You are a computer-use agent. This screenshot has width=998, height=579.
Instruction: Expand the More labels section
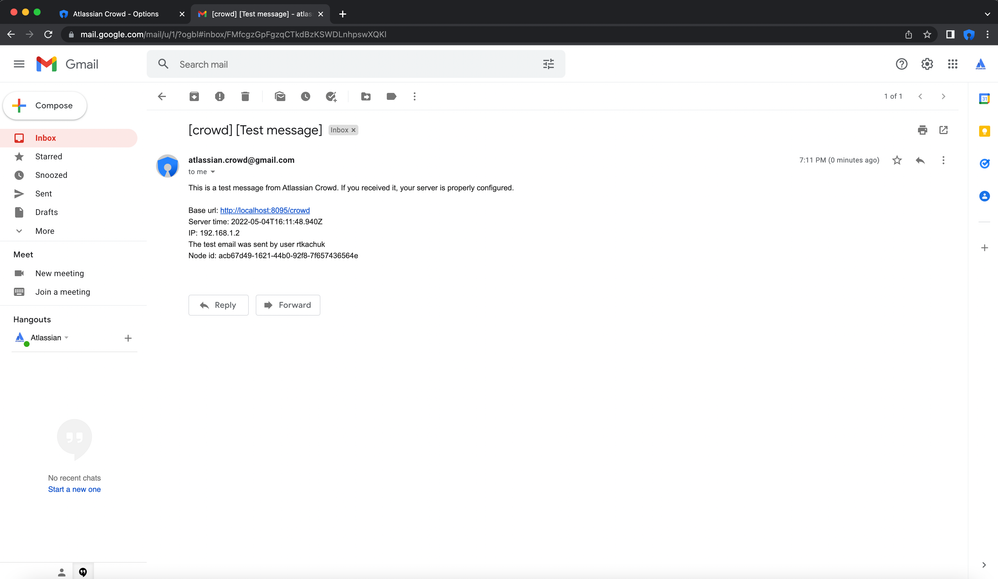43,231
